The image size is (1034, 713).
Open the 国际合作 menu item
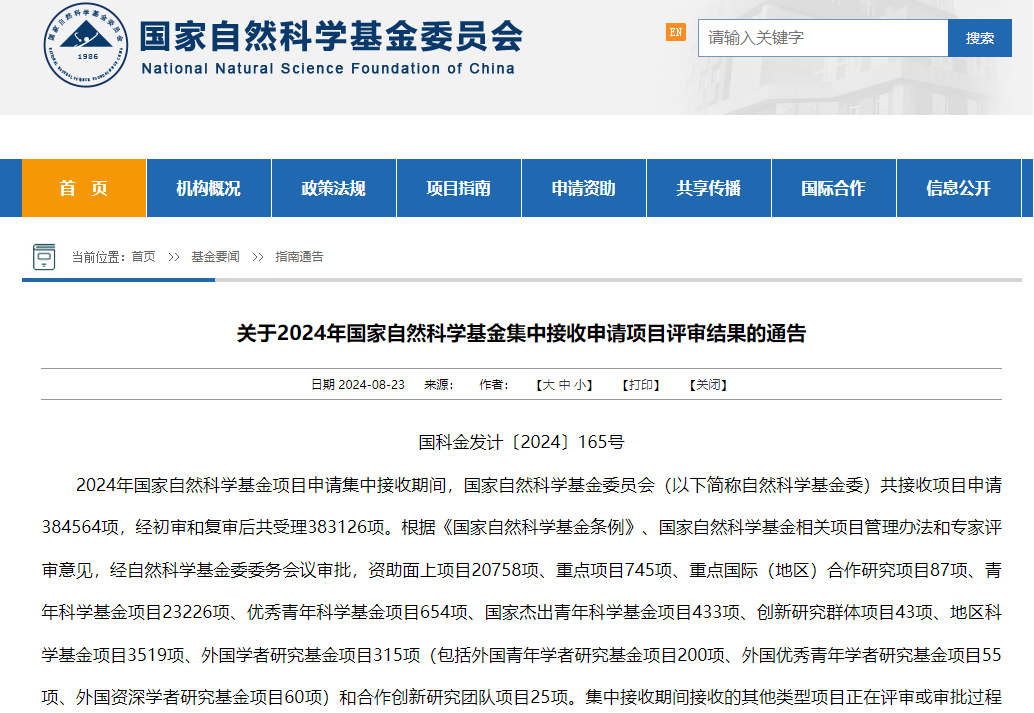834,188
